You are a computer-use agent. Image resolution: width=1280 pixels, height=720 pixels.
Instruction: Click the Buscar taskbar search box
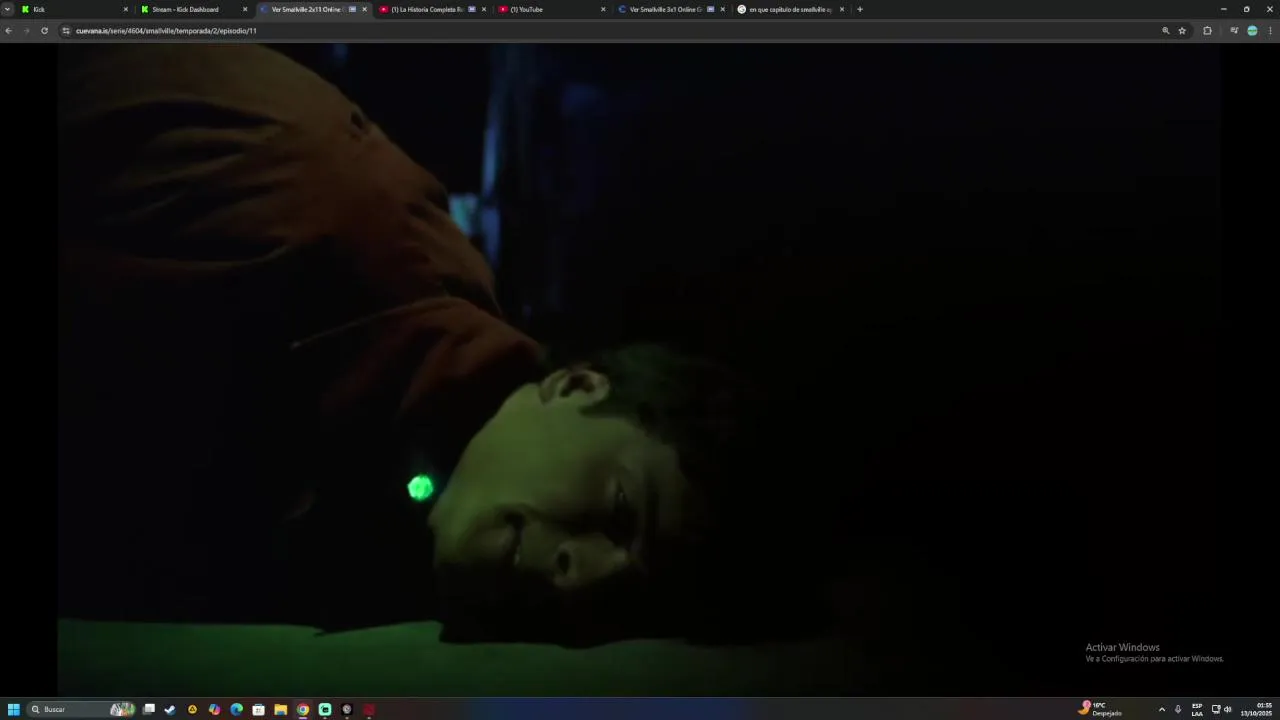tap(81, 709)
